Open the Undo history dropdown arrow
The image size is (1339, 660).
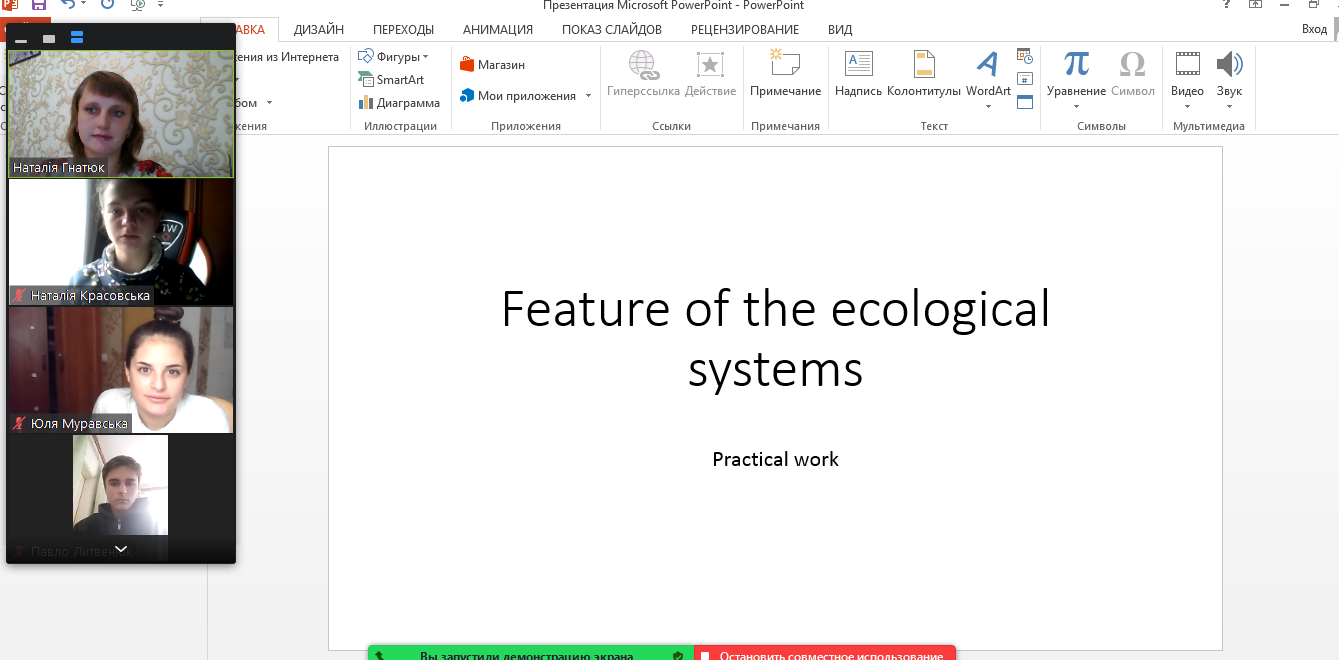click(83, 5)
